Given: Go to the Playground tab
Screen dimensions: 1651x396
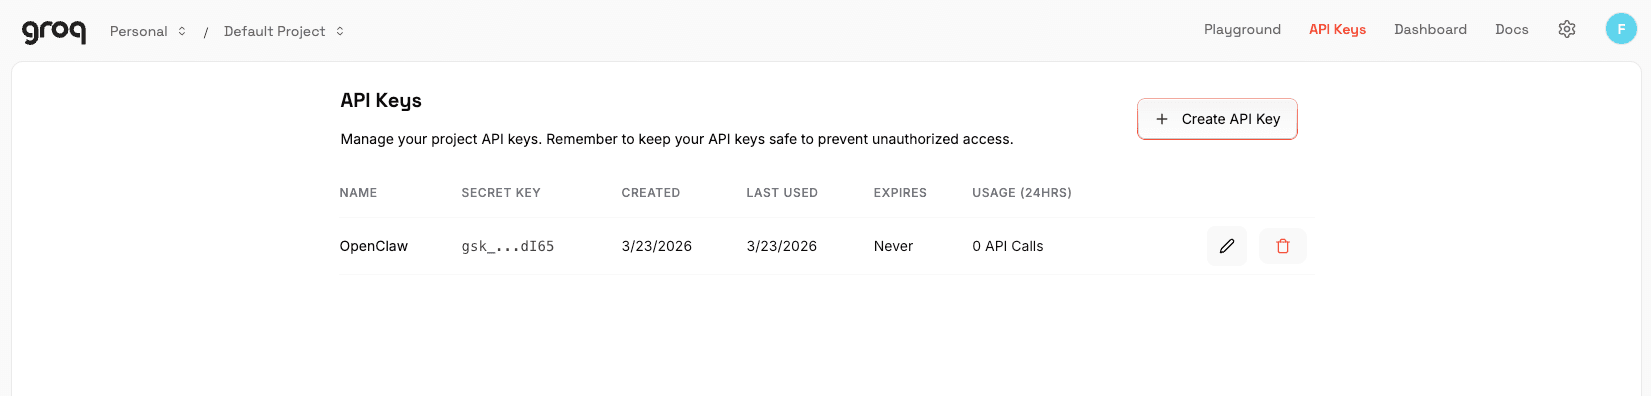Looking at the screenshot, I should coord(1242,29).
